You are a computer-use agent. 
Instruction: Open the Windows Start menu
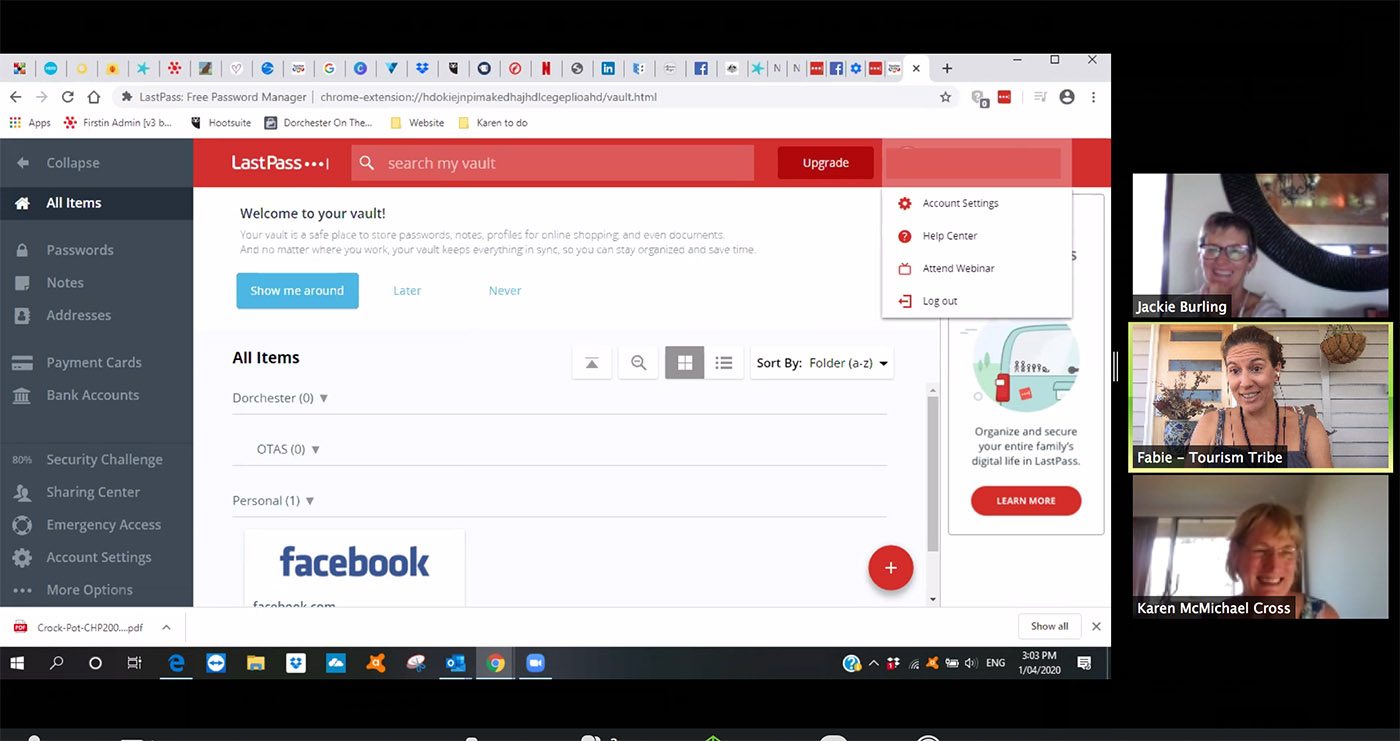click(17, 663)
